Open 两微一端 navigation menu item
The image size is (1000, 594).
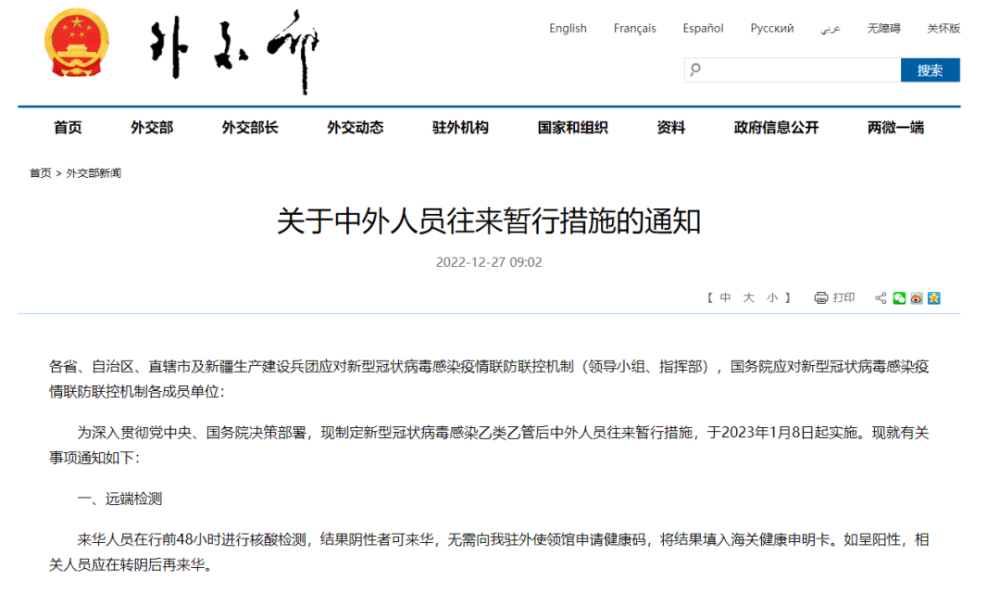pyautogui.click(x=895, y=128)
